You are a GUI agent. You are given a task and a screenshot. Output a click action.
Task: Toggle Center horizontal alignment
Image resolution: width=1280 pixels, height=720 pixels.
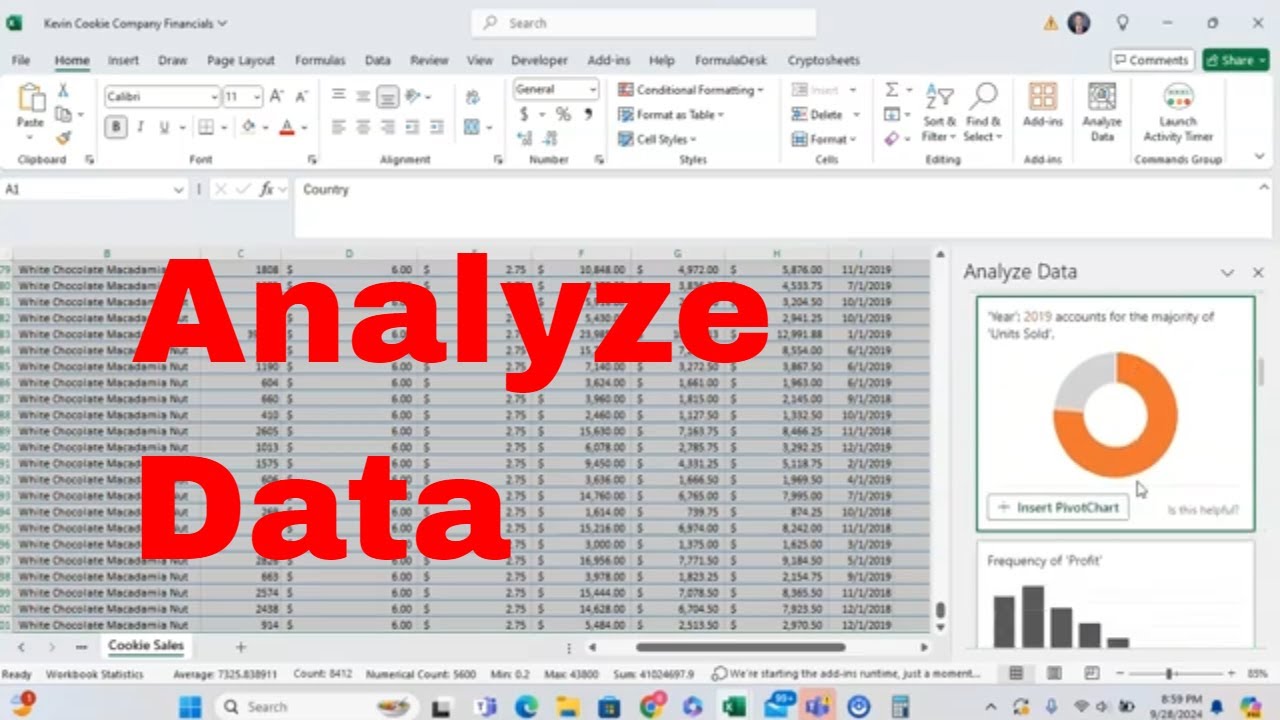[x=363, y=127]
